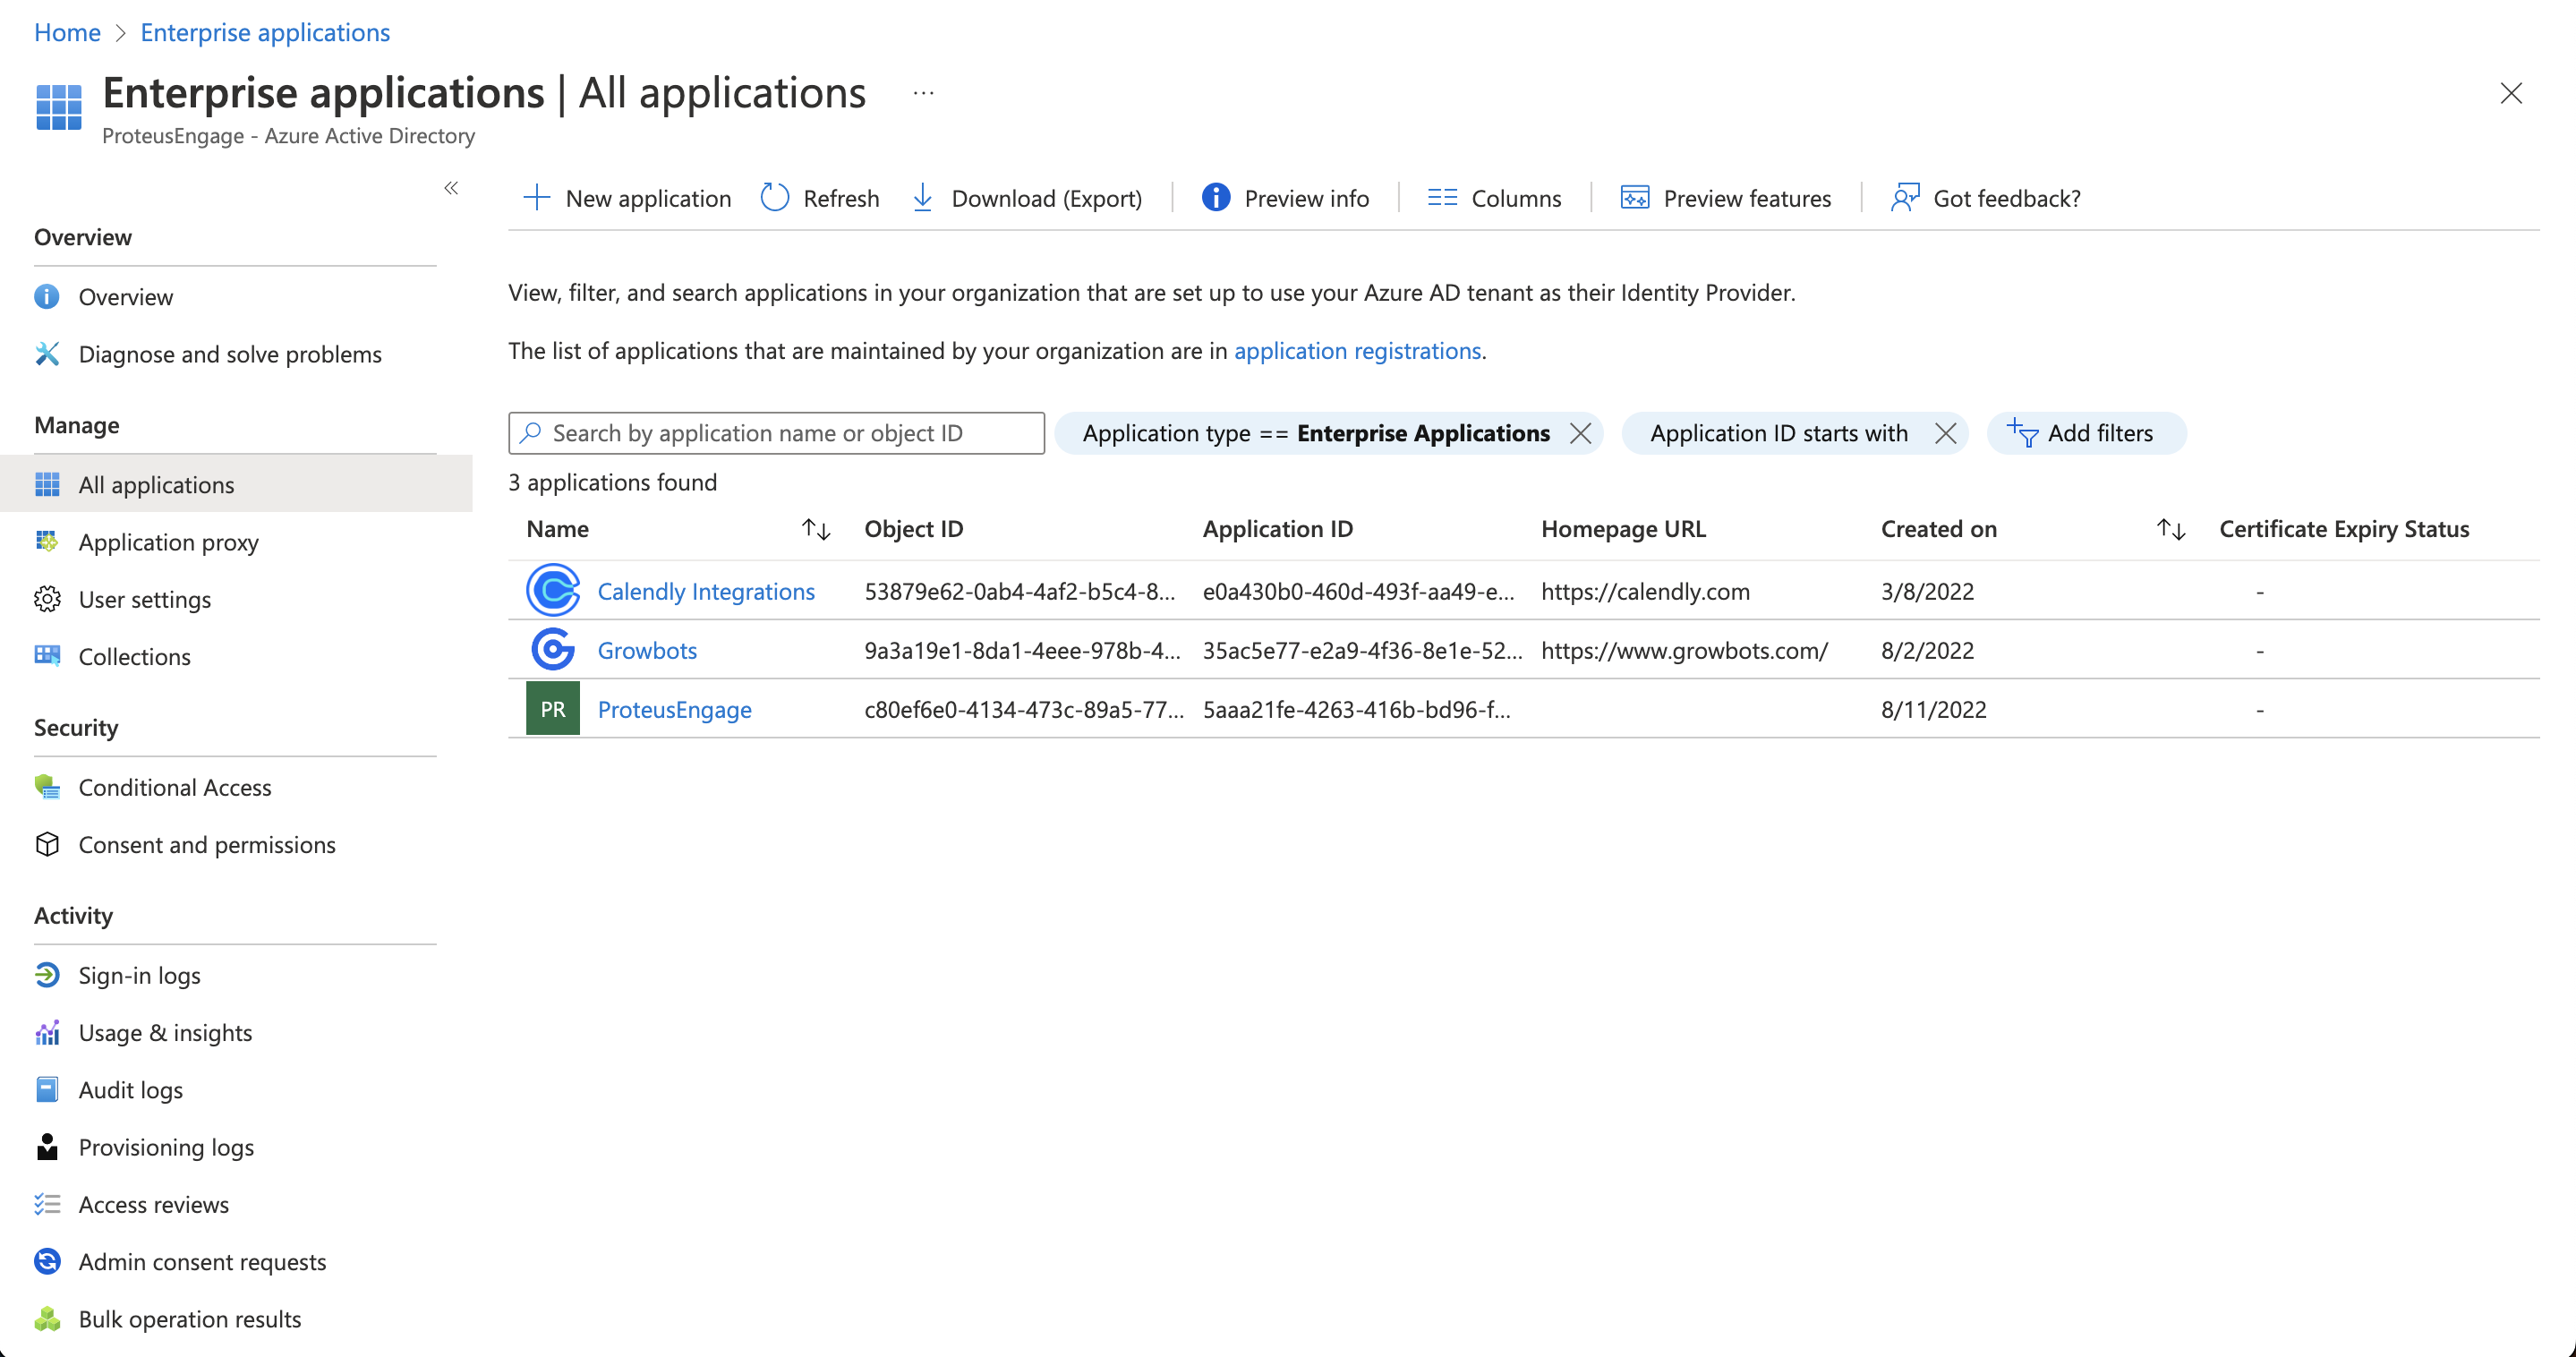Click the Diagnose wrench icon
Screen dimensions: 2576x1357
pyautogui.click(x=47, y=353)
